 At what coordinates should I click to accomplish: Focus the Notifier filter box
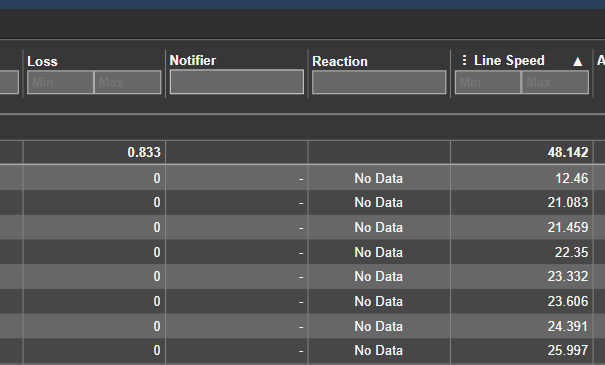237,82
